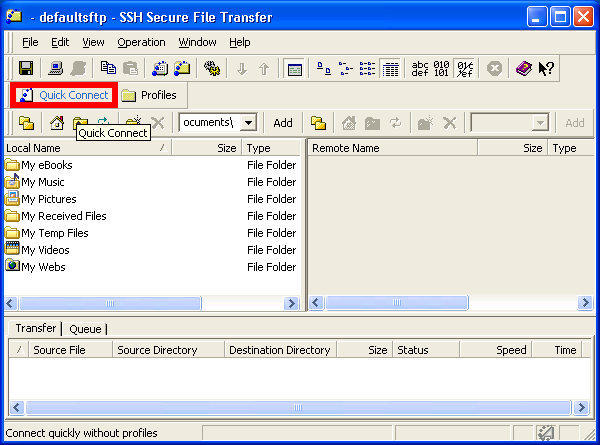Select Auto transfer mode button
Image resolution: width=600 pixels, height=445 pixels.
coord(465,69)
